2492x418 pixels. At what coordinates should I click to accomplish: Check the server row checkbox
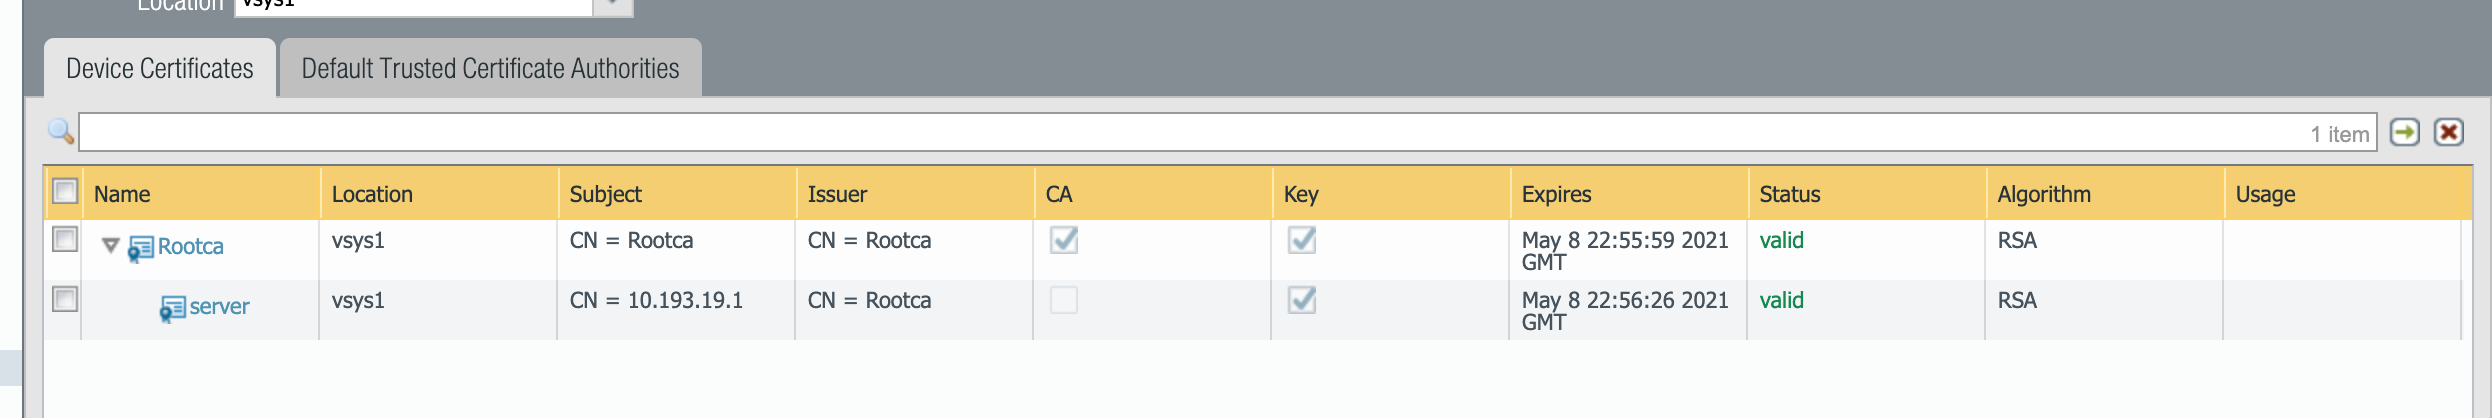coord(65,299)
